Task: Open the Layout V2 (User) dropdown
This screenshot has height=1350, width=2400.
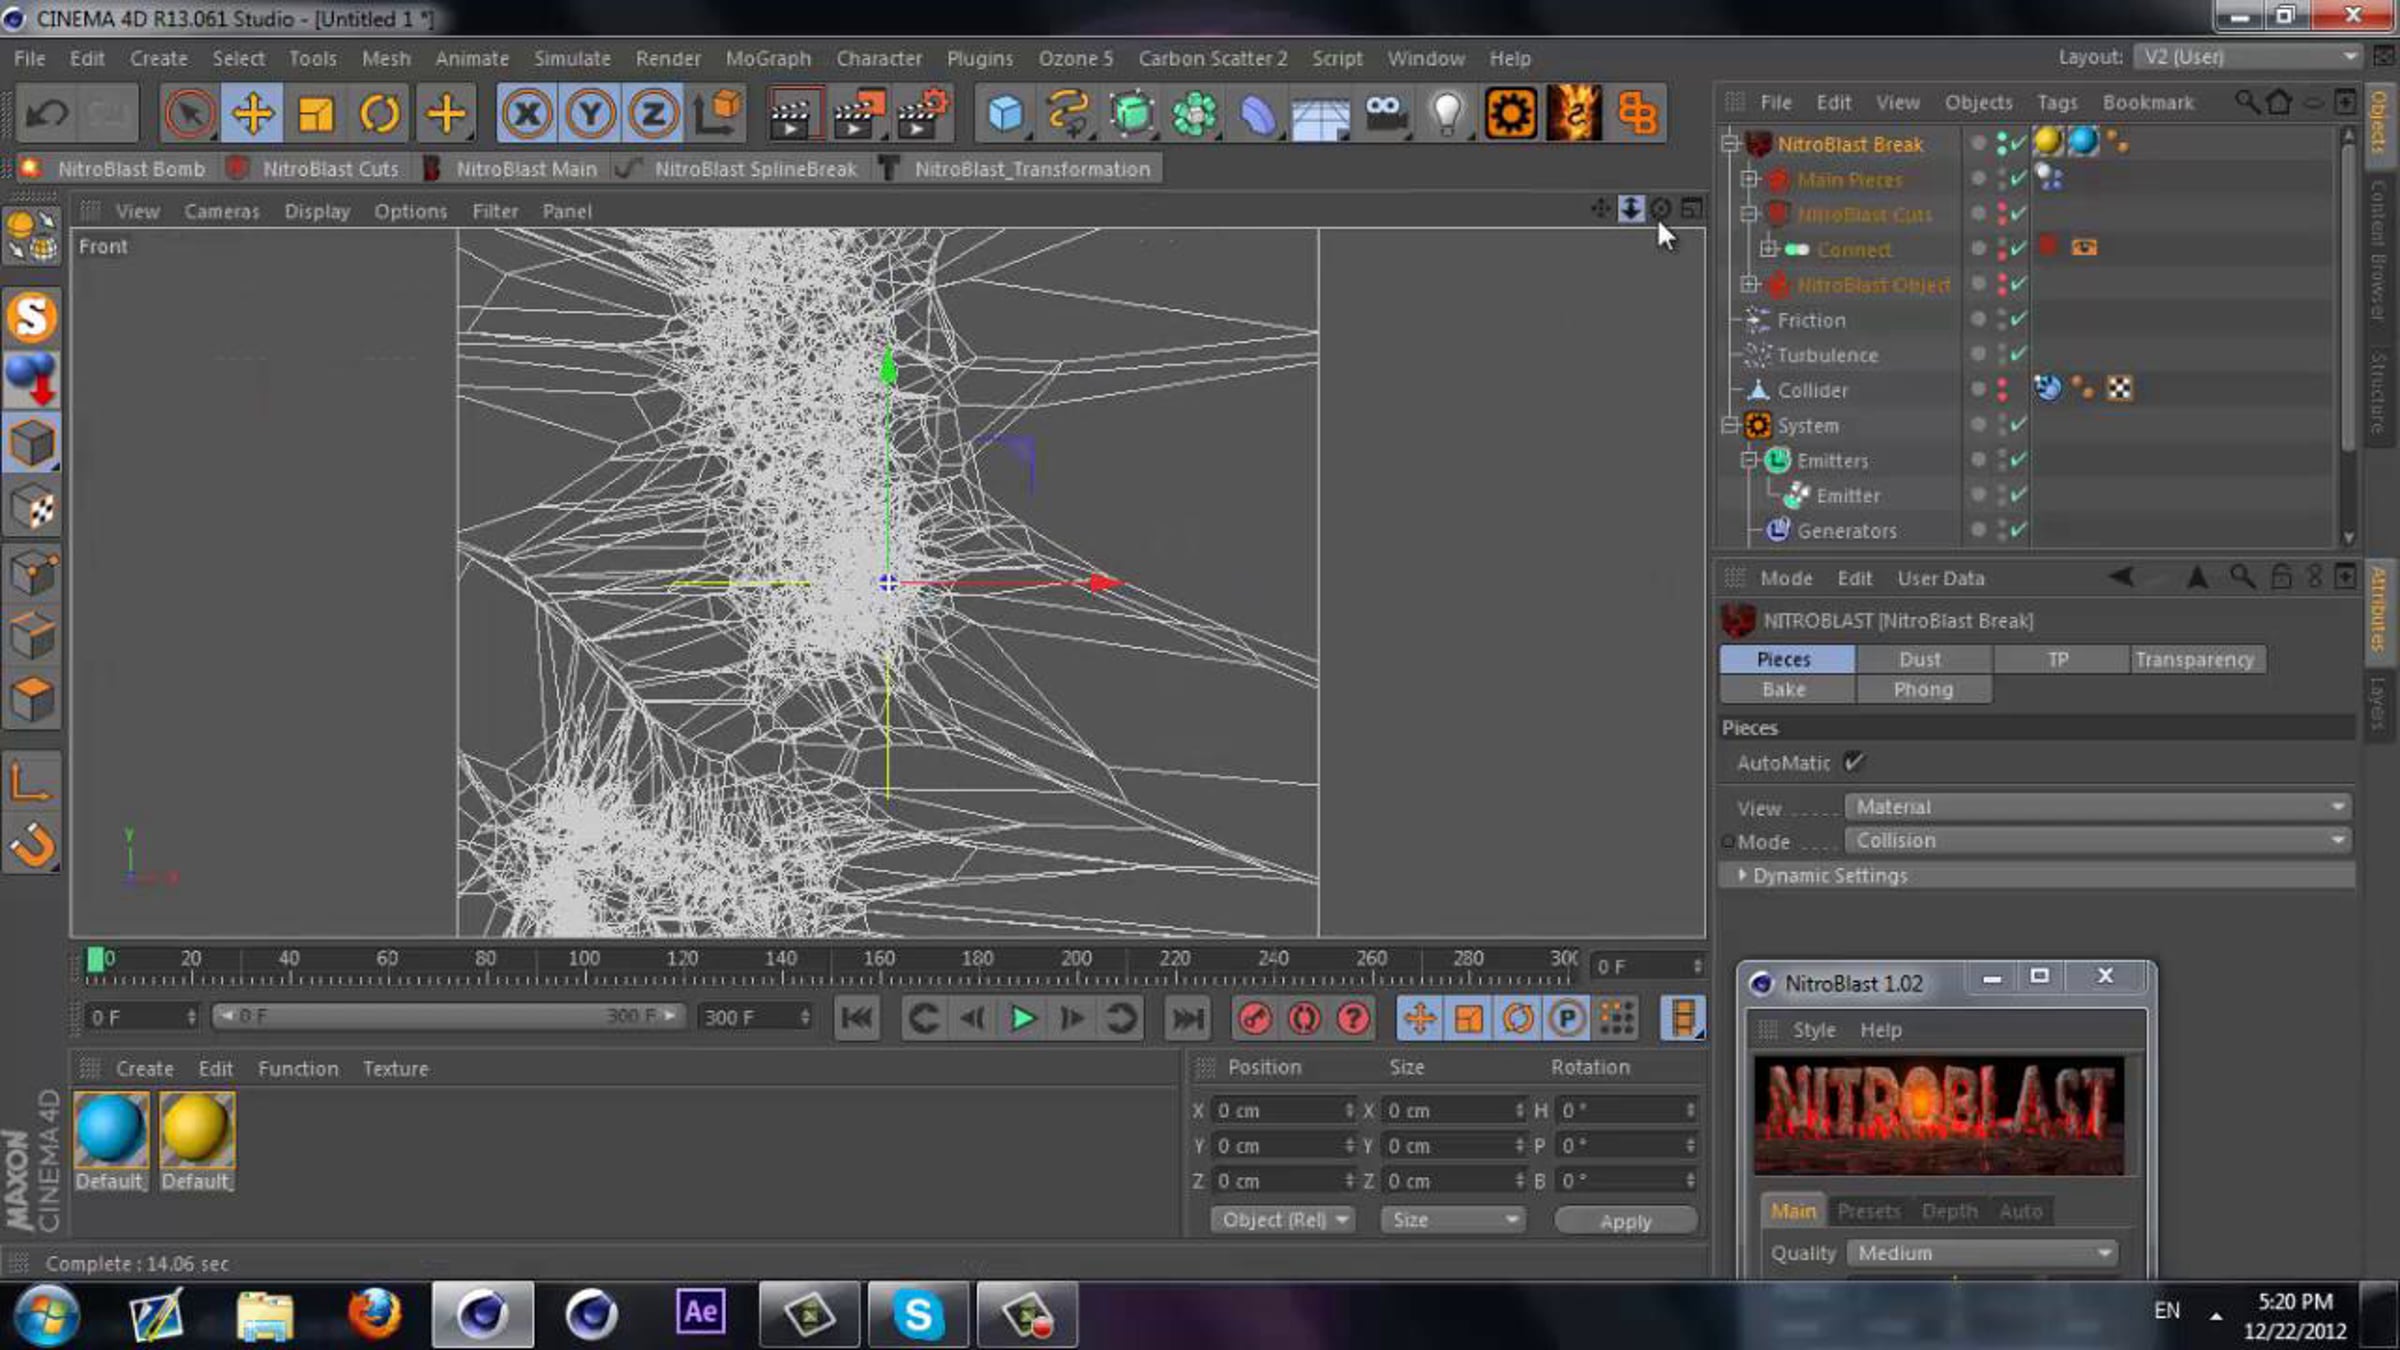Action: [x=2248, y=57]
